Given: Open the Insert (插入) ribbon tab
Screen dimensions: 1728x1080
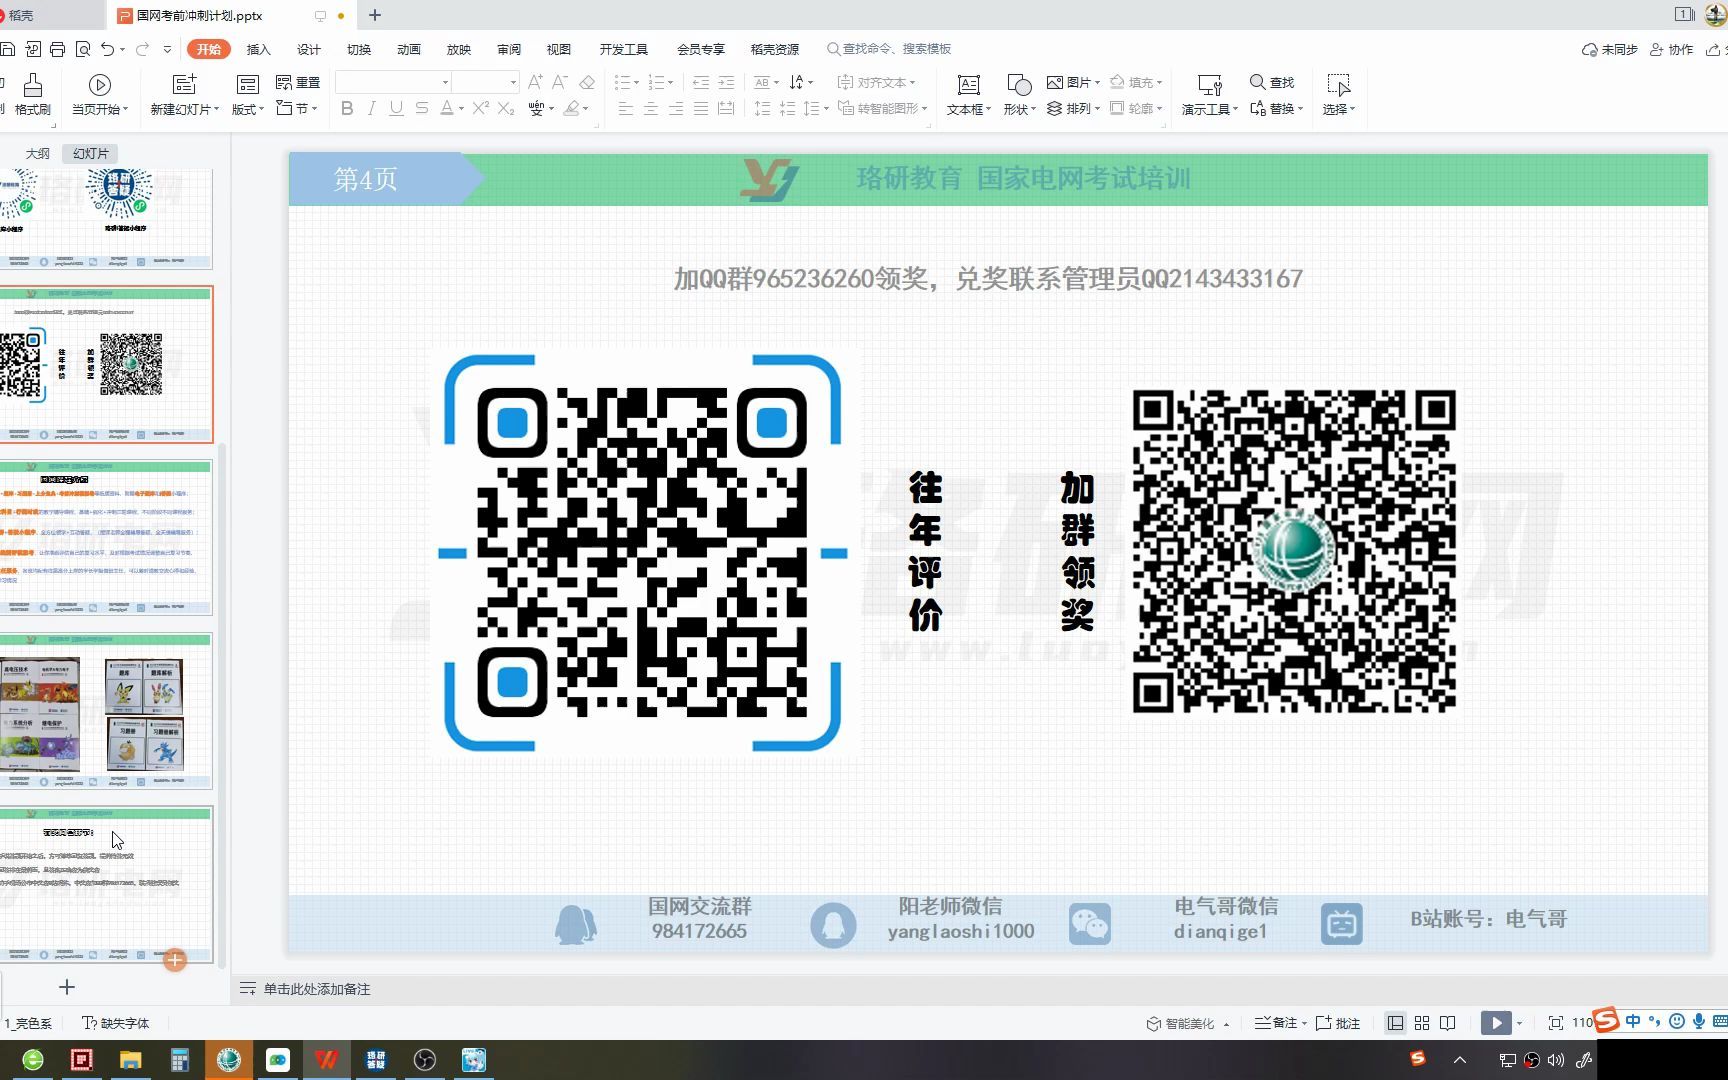Looking at the screenshot, I should (x=259, y=49).
